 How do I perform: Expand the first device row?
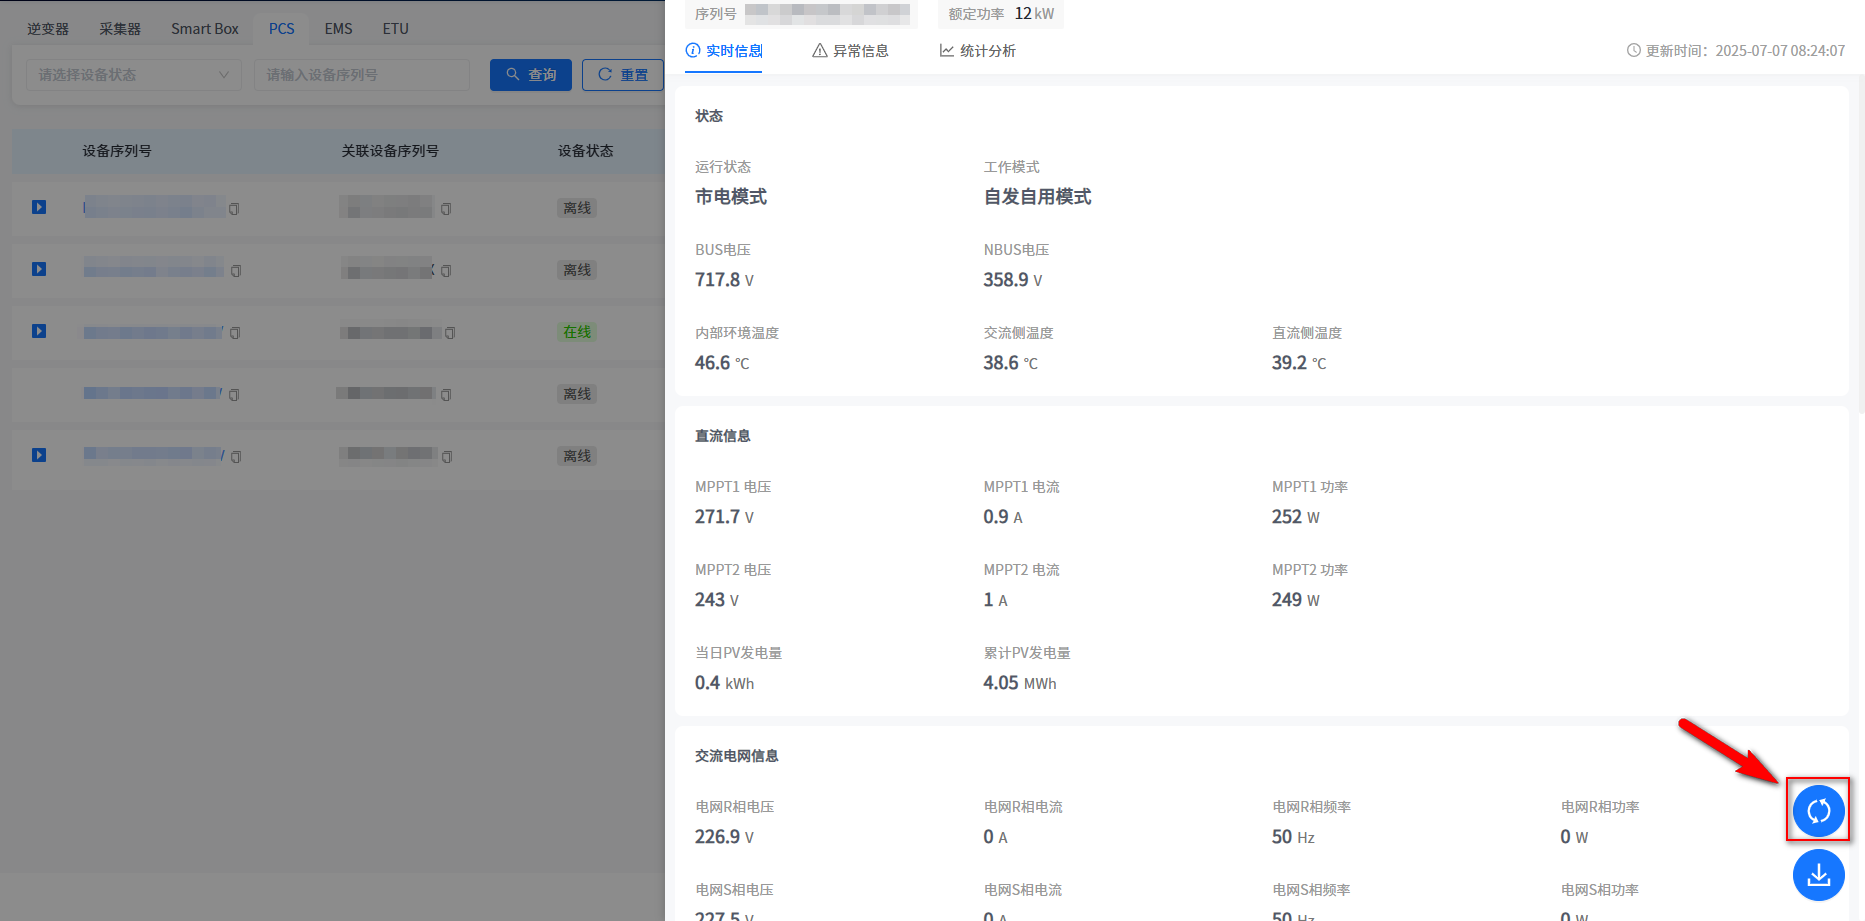(39, 207)
